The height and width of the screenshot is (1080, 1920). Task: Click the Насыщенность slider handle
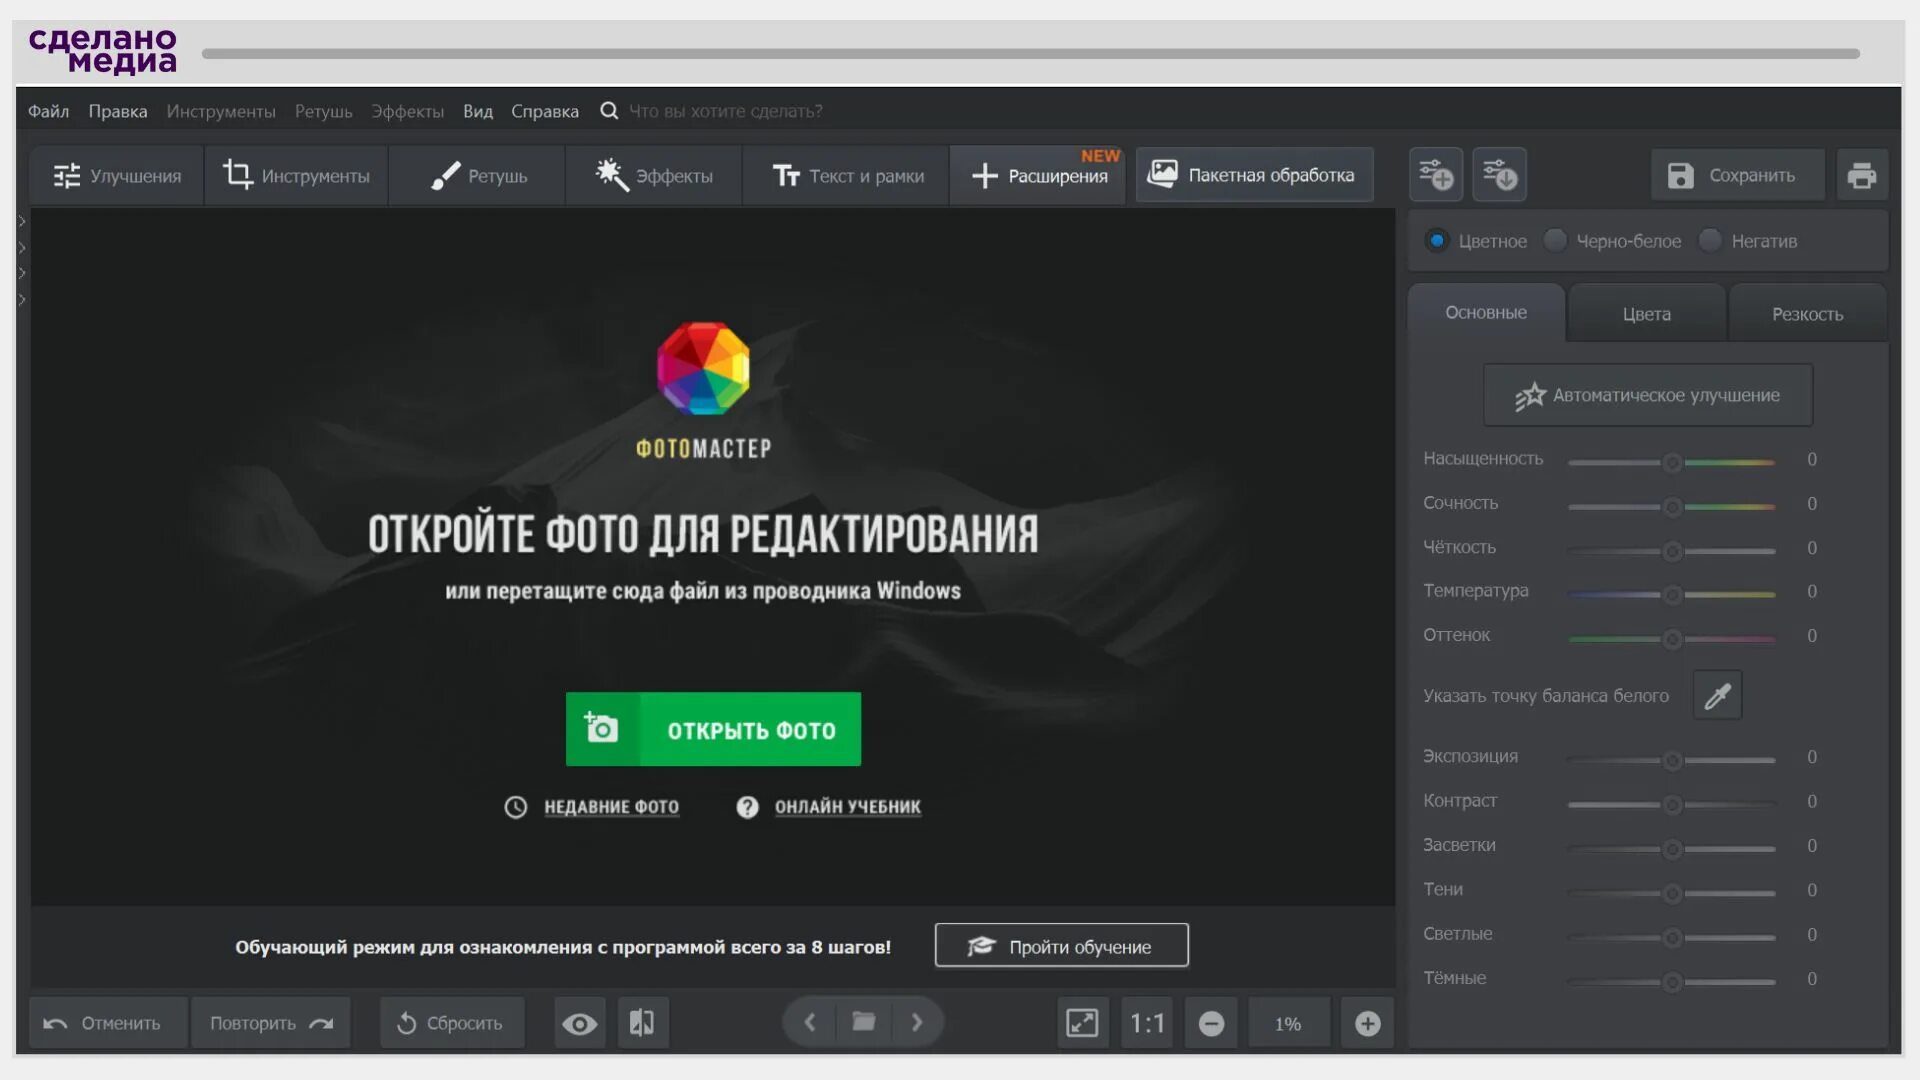(x=1672, y=462)
